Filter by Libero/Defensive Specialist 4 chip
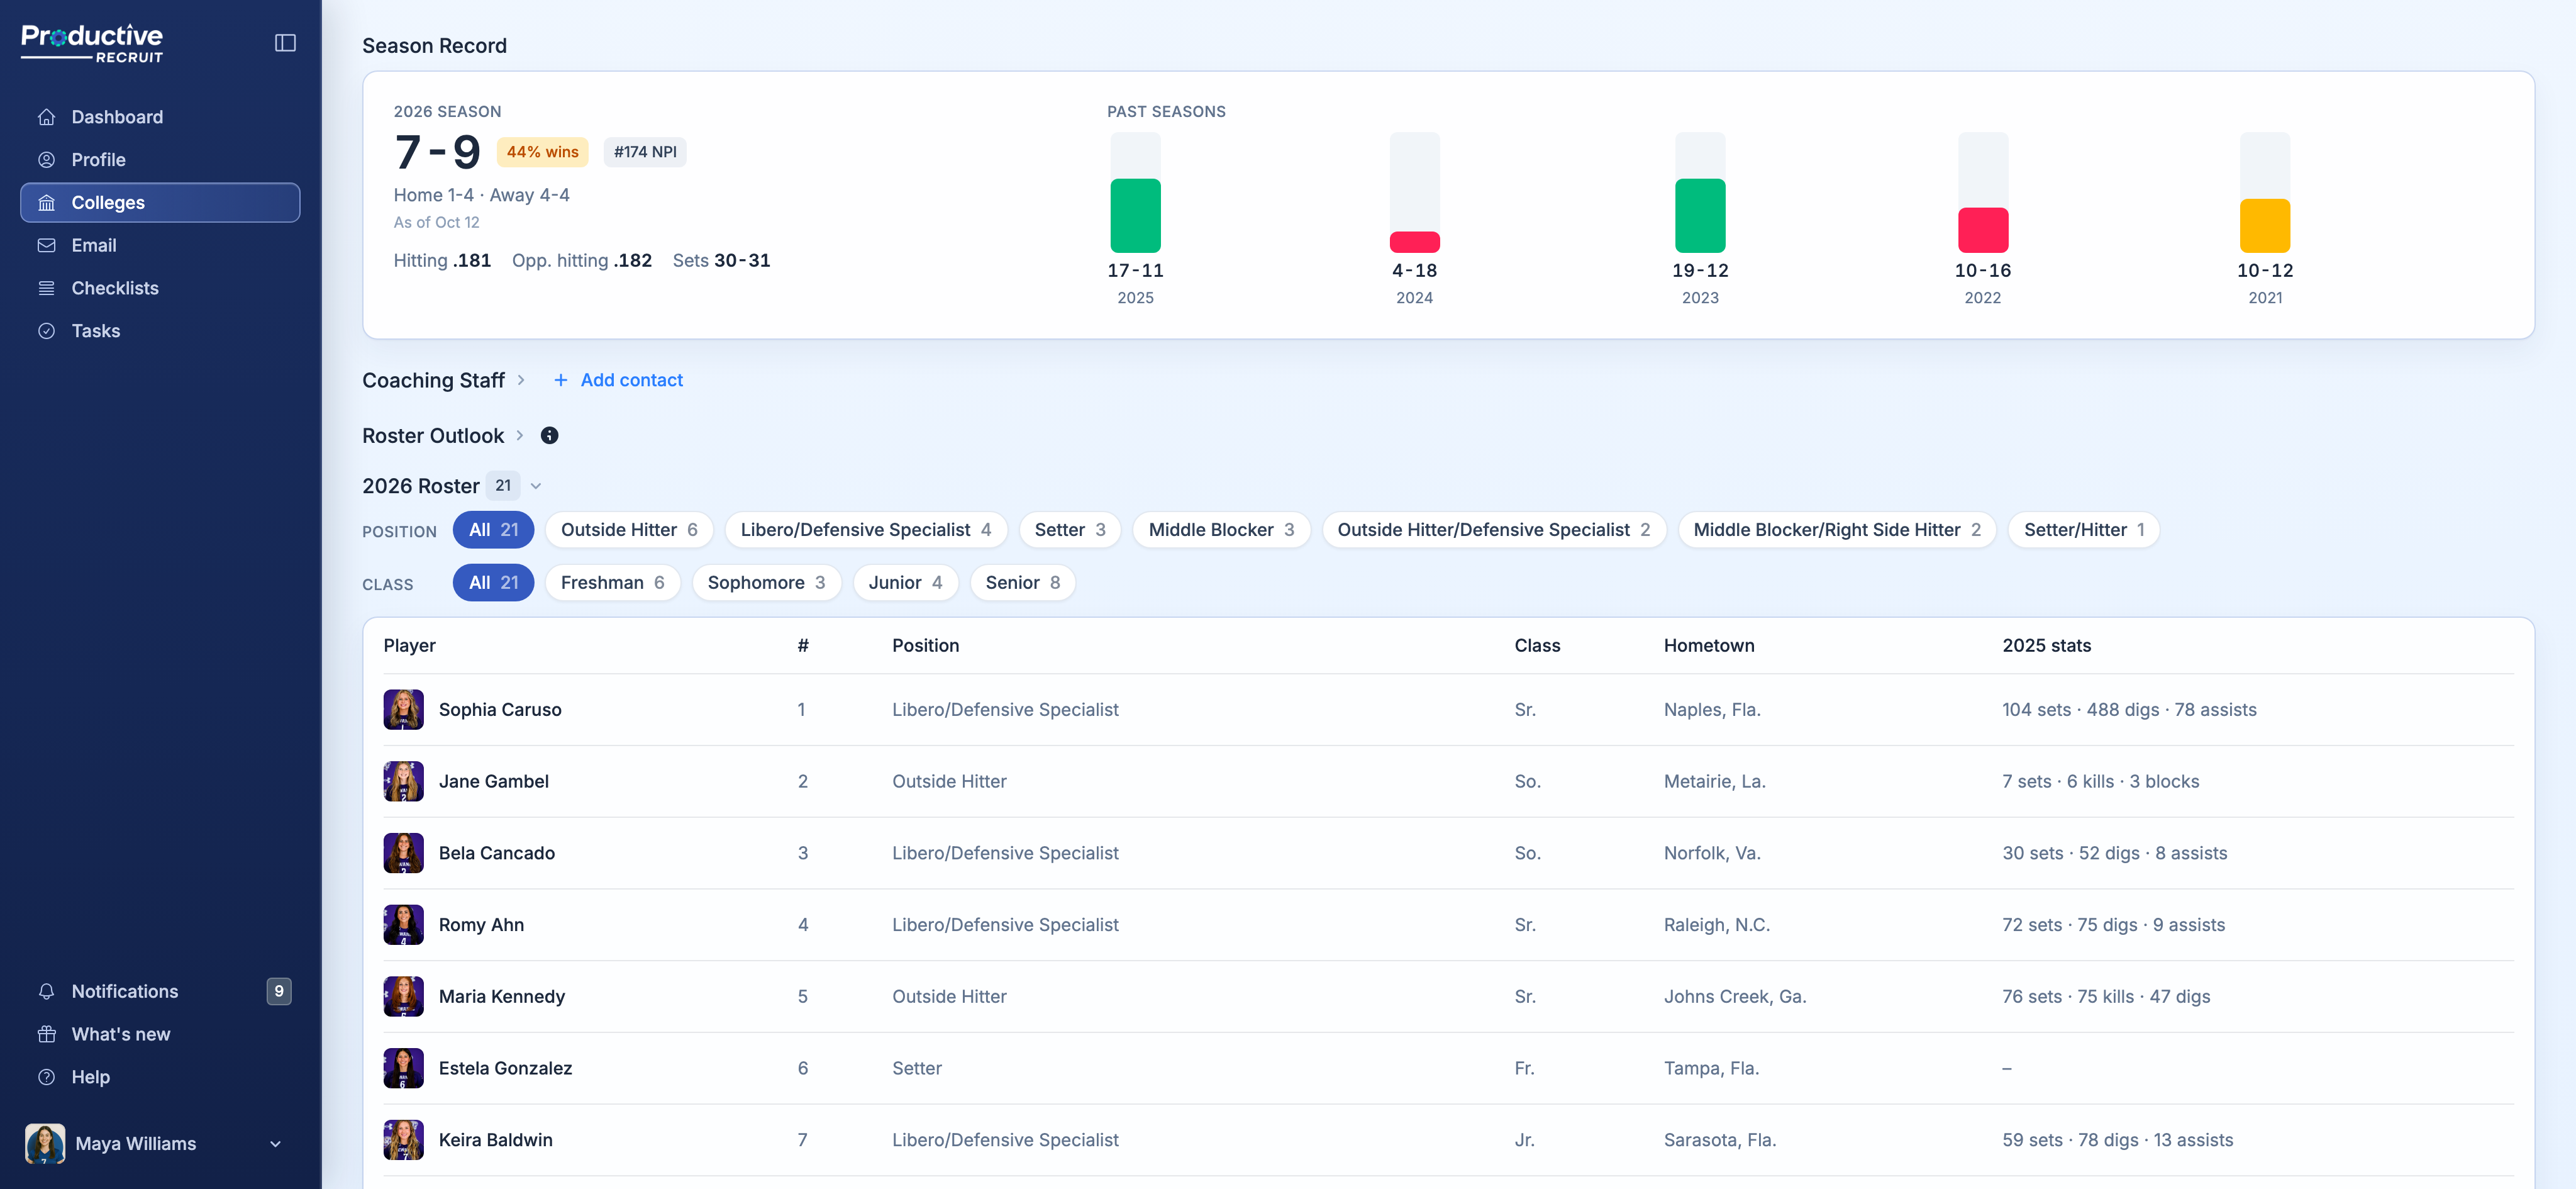2576x1189 pixels. pos(866,530)
